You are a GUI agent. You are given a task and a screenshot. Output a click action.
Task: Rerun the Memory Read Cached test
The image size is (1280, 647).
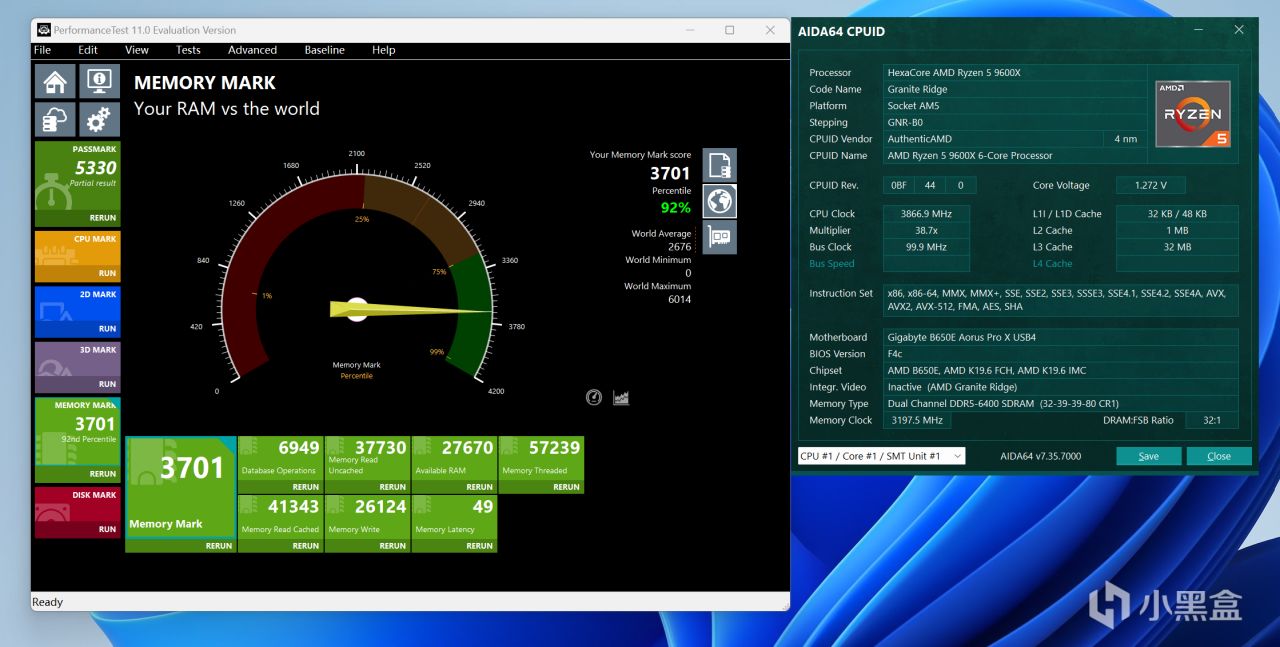coord(306,546)
